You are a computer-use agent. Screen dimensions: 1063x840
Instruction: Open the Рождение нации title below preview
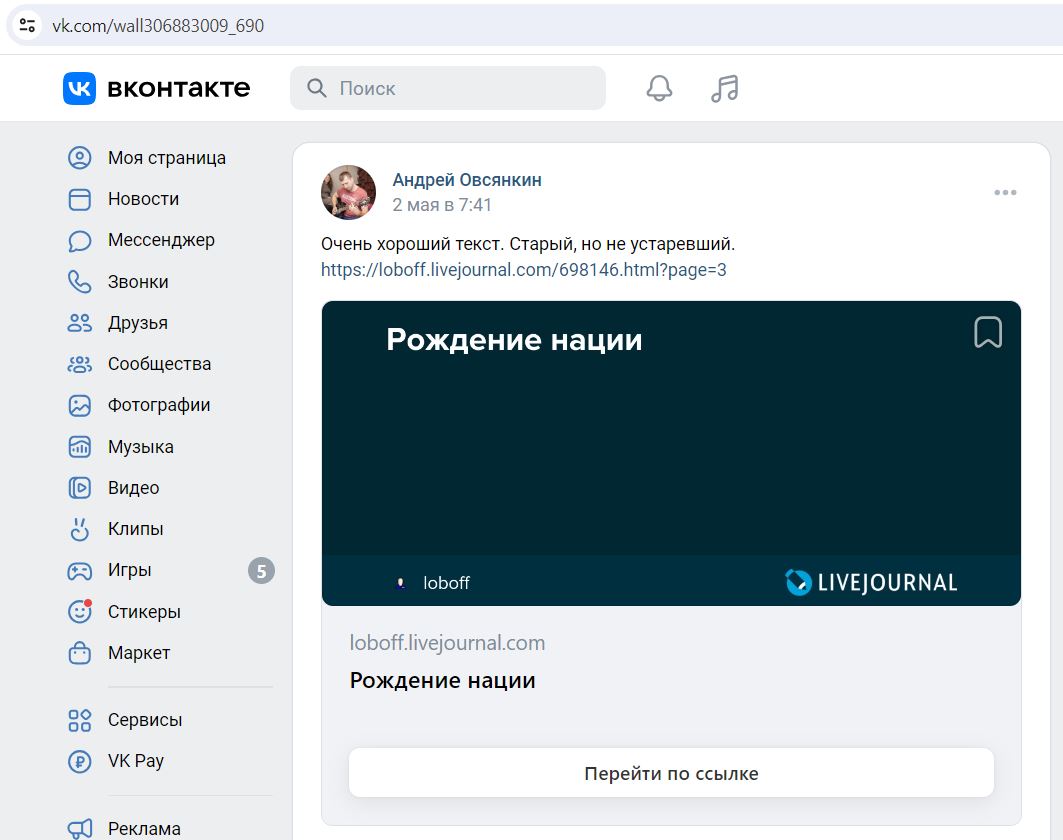click(x=442, y=680)
